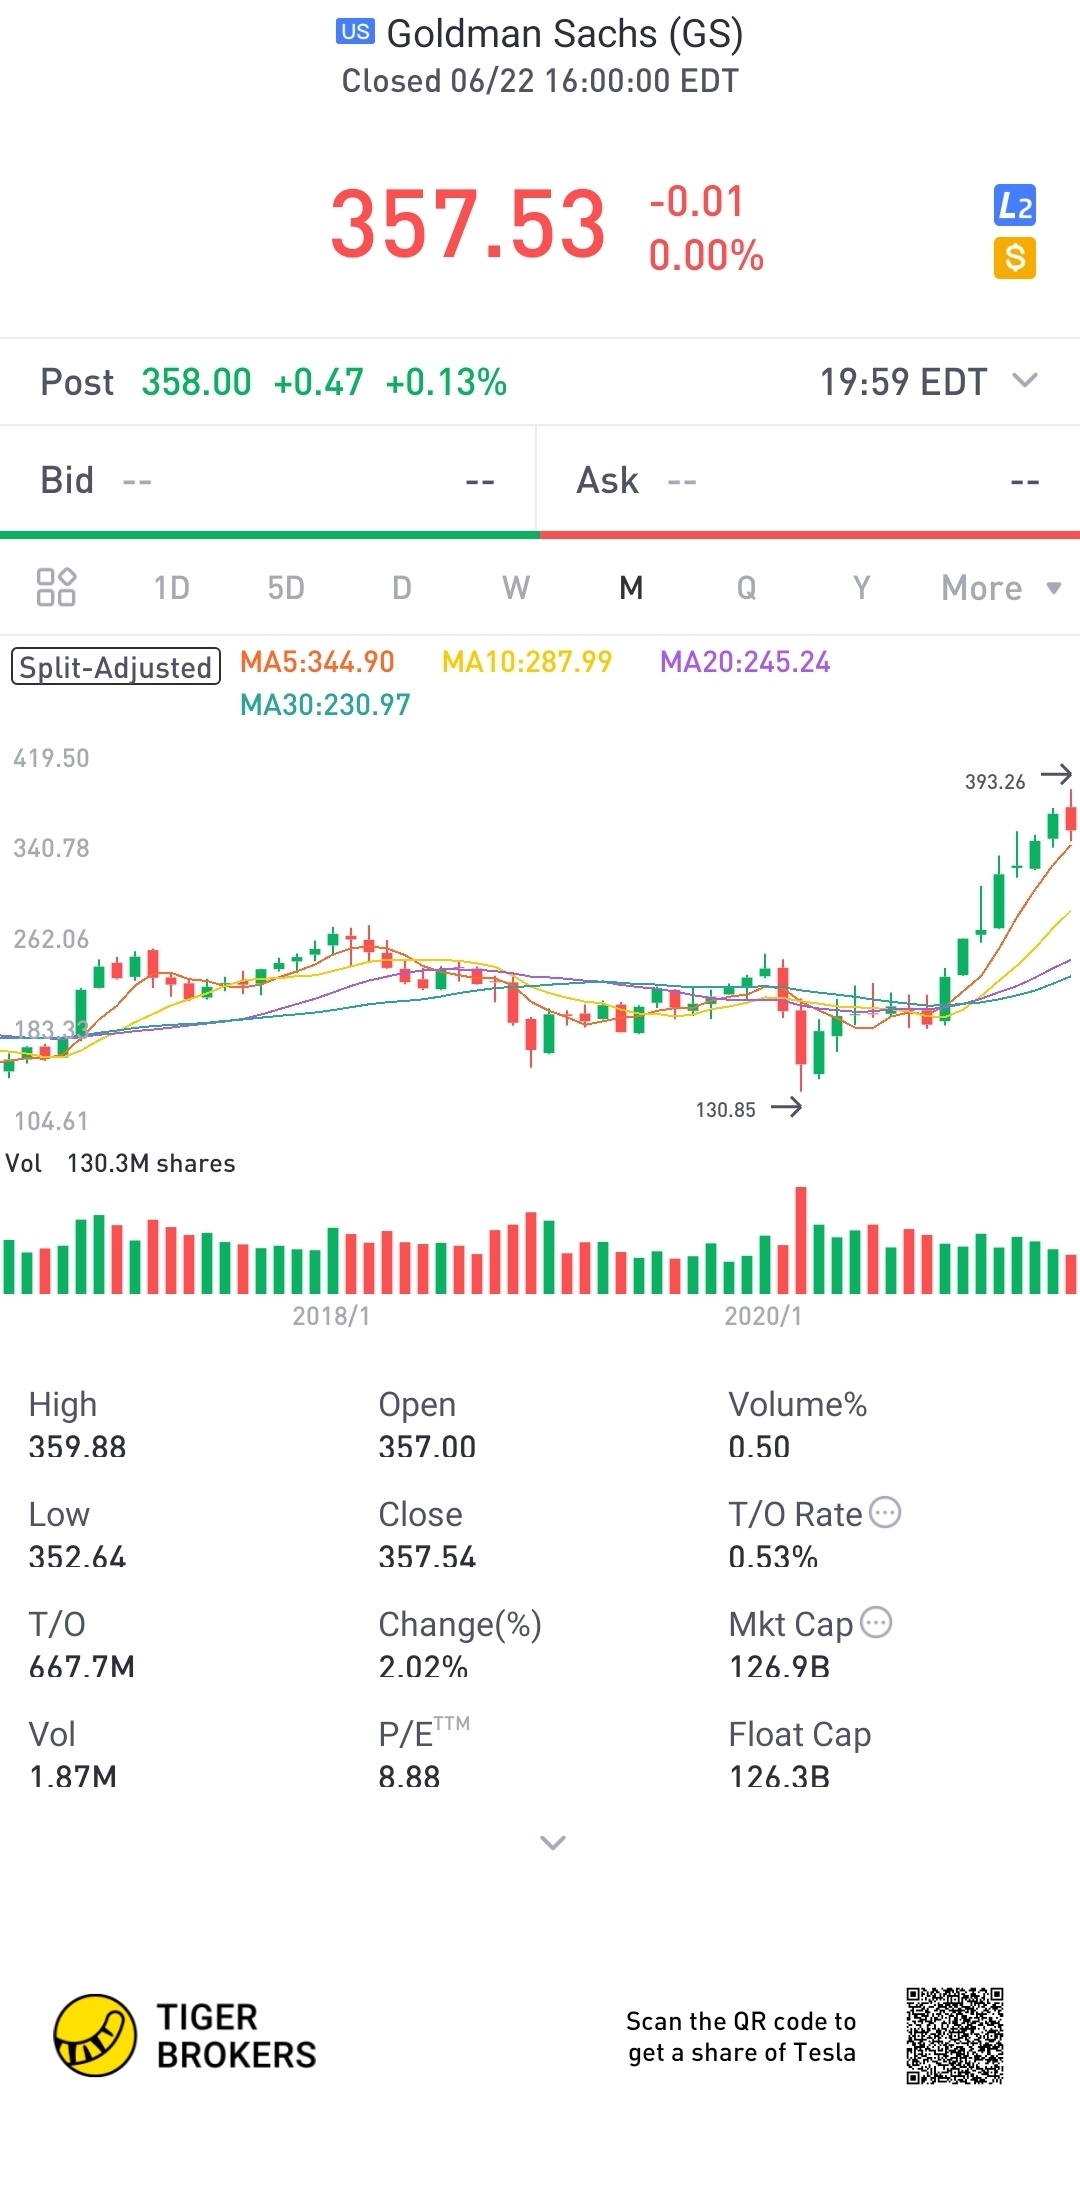Tap the post-market price 358.00
Viewport: 1080px width, 2187px height.
pos(196,382)
